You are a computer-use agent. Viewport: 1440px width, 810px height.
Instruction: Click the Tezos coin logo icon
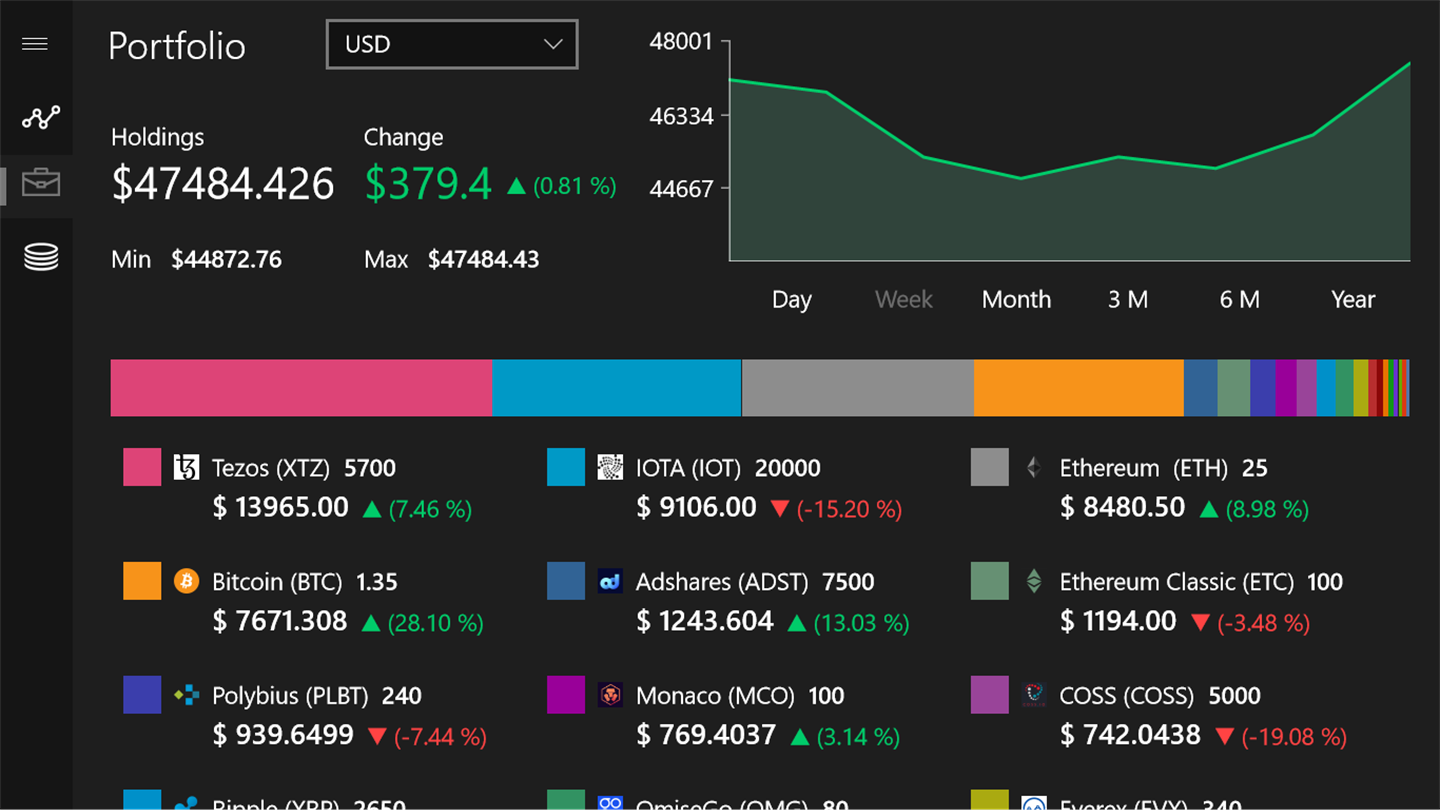coord(186,467)
